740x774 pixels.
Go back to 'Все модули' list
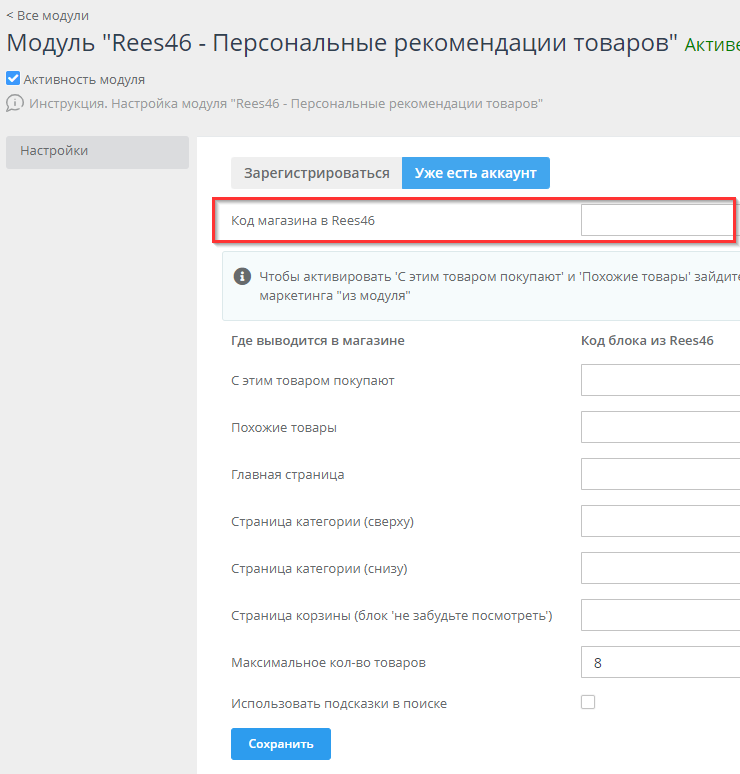click(47, 15)
